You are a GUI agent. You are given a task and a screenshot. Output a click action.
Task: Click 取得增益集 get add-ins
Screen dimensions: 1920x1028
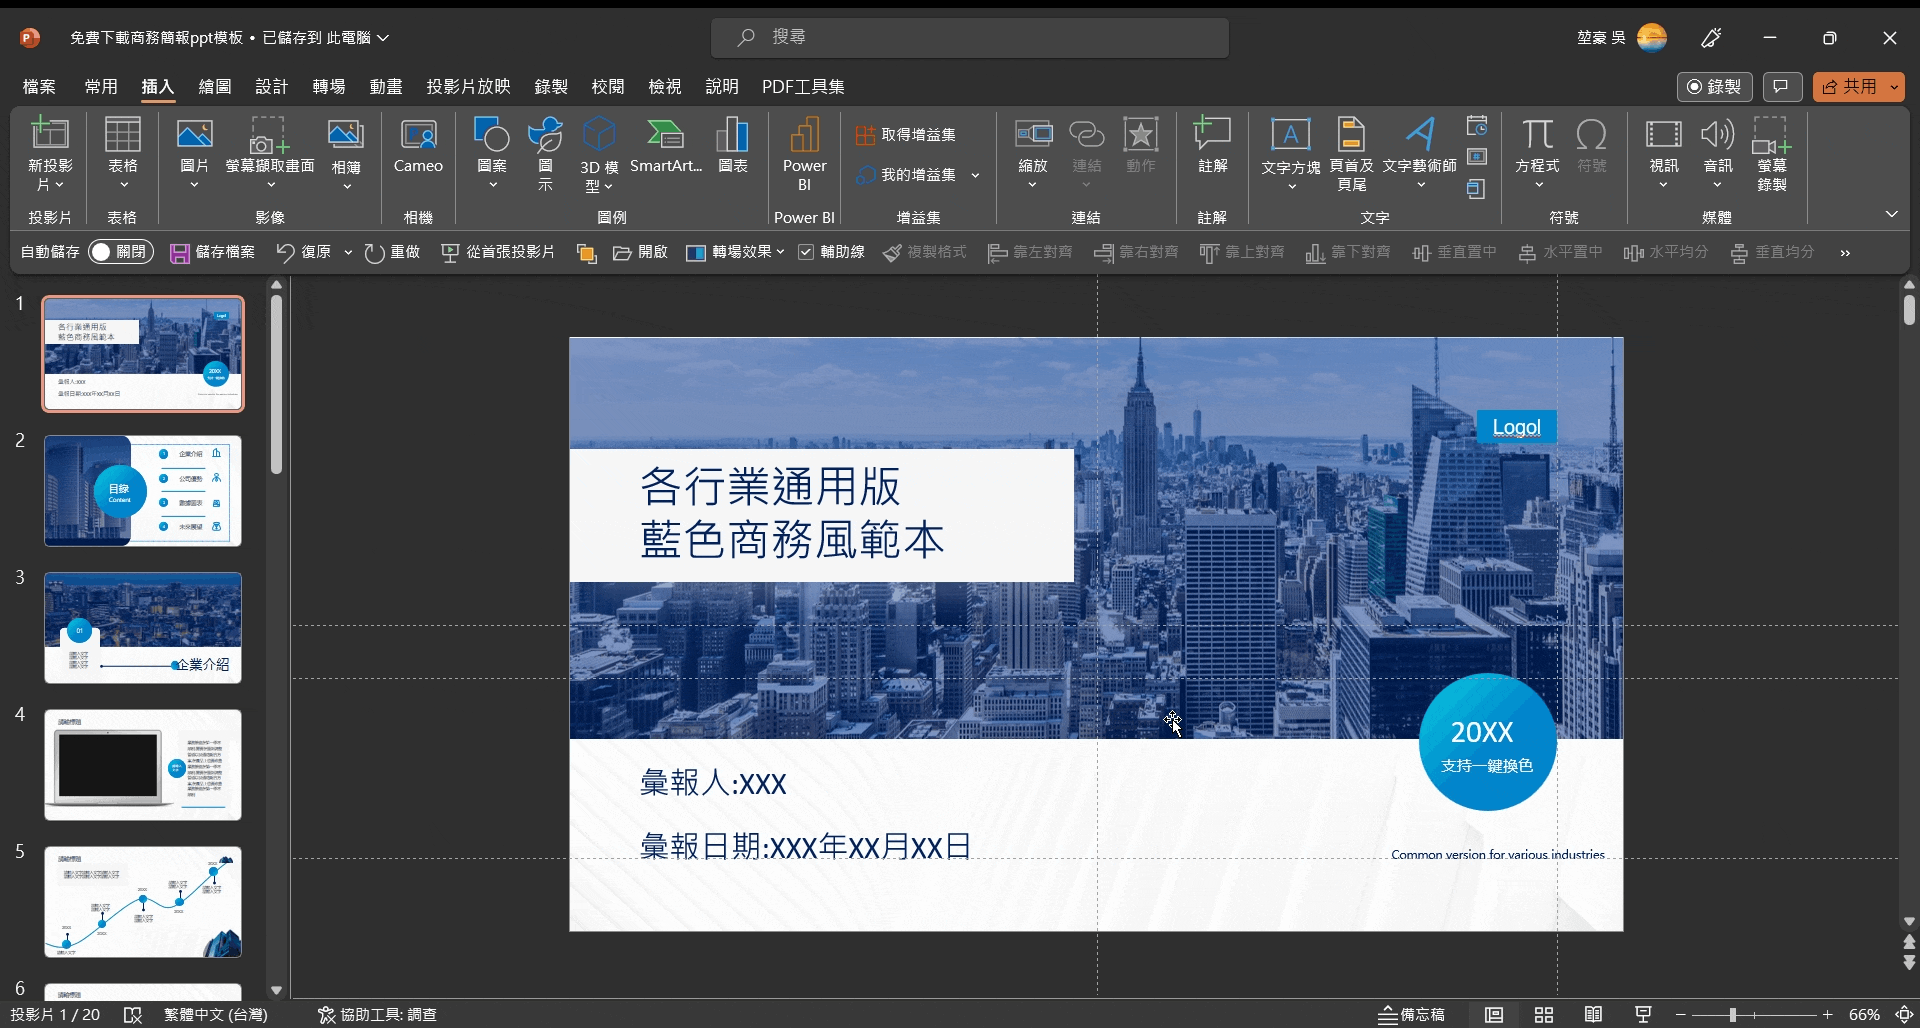pyautogui.click(x=906, y=135)
